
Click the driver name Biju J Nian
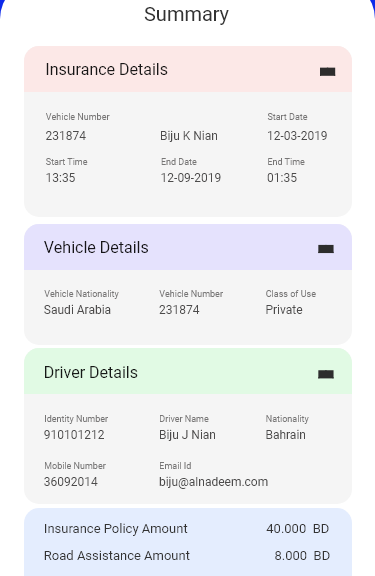(x=187, y=435)
